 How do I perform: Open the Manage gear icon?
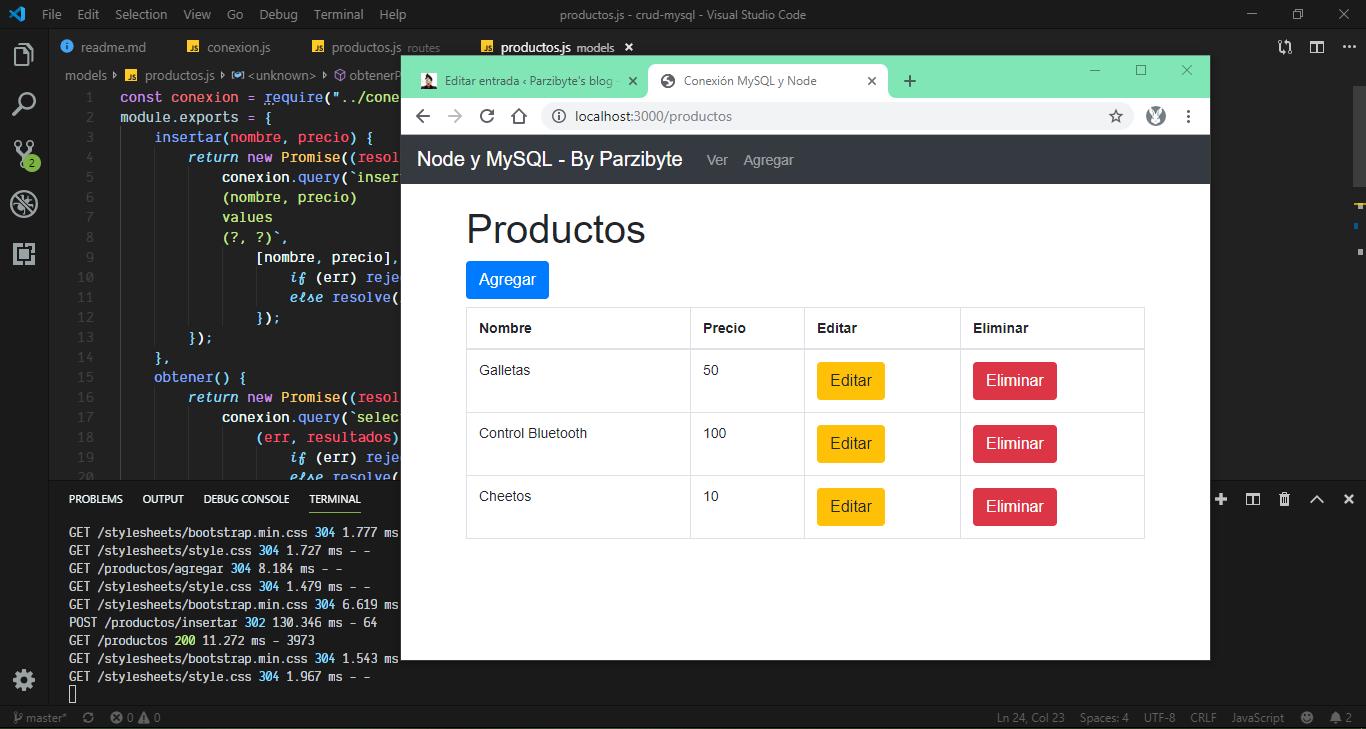pos(24,680)
